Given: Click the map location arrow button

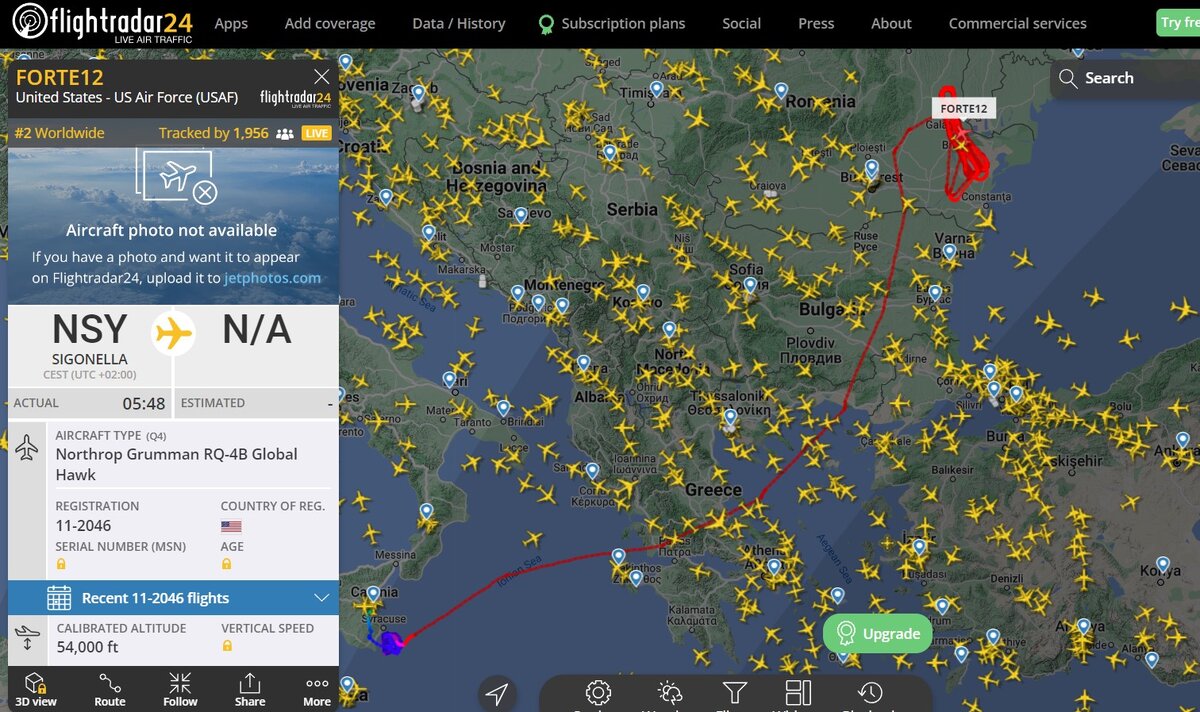Looking at the screenshot, I should [497, 693].
